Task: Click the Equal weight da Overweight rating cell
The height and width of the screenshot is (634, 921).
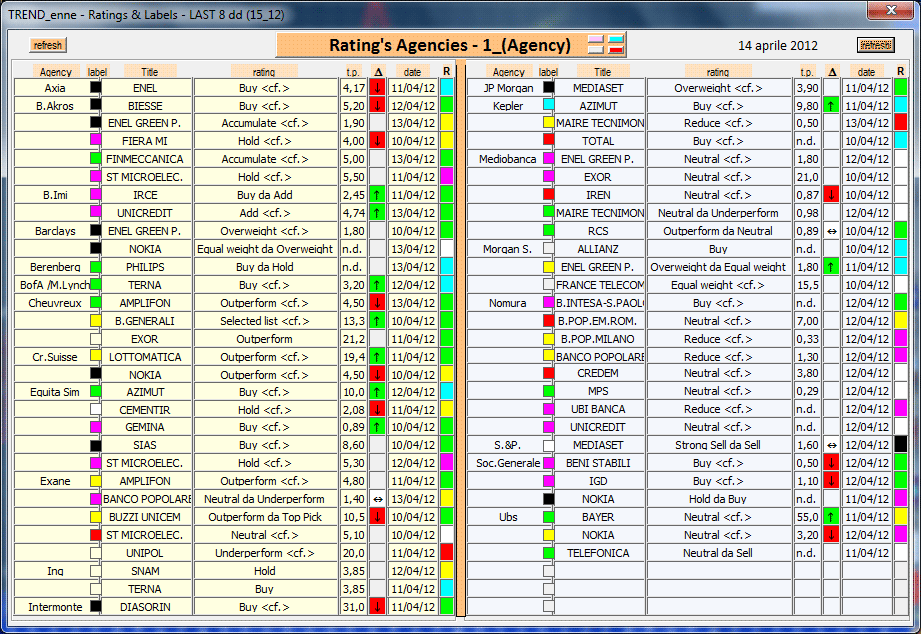Action: pyautogui.click(x=265, y=249)
